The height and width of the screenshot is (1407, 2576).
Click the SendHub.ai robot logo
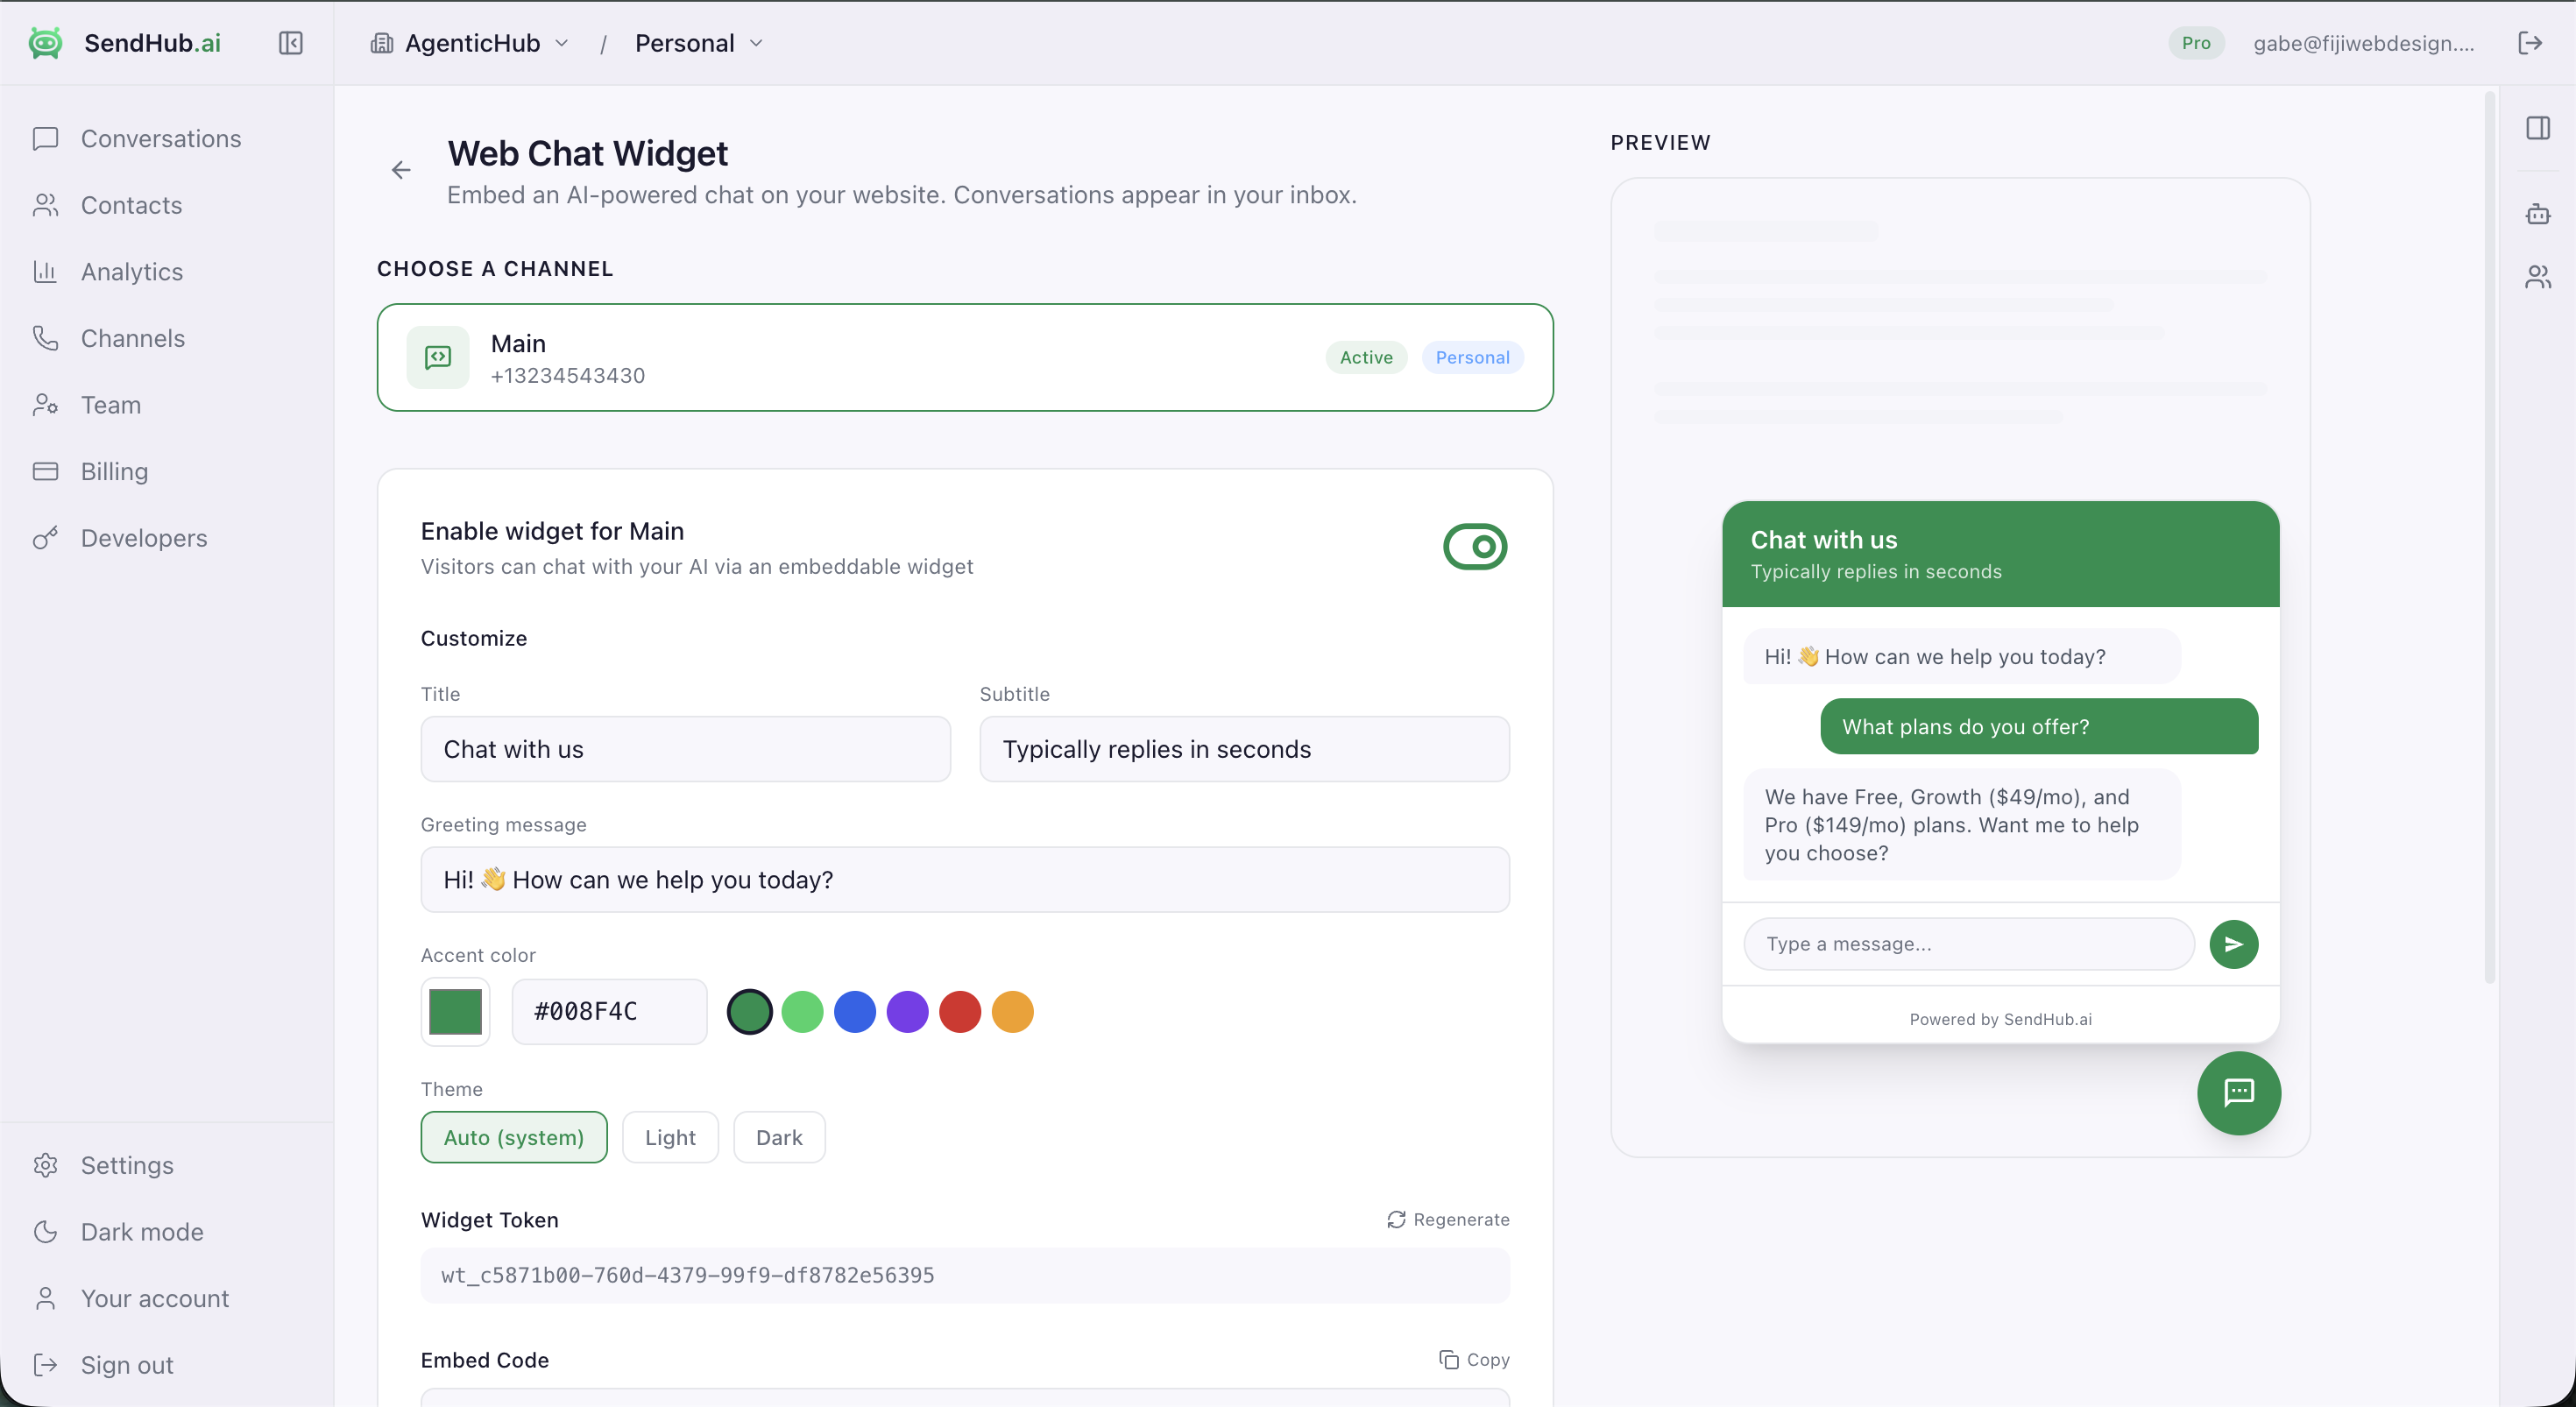coord(45,42)
